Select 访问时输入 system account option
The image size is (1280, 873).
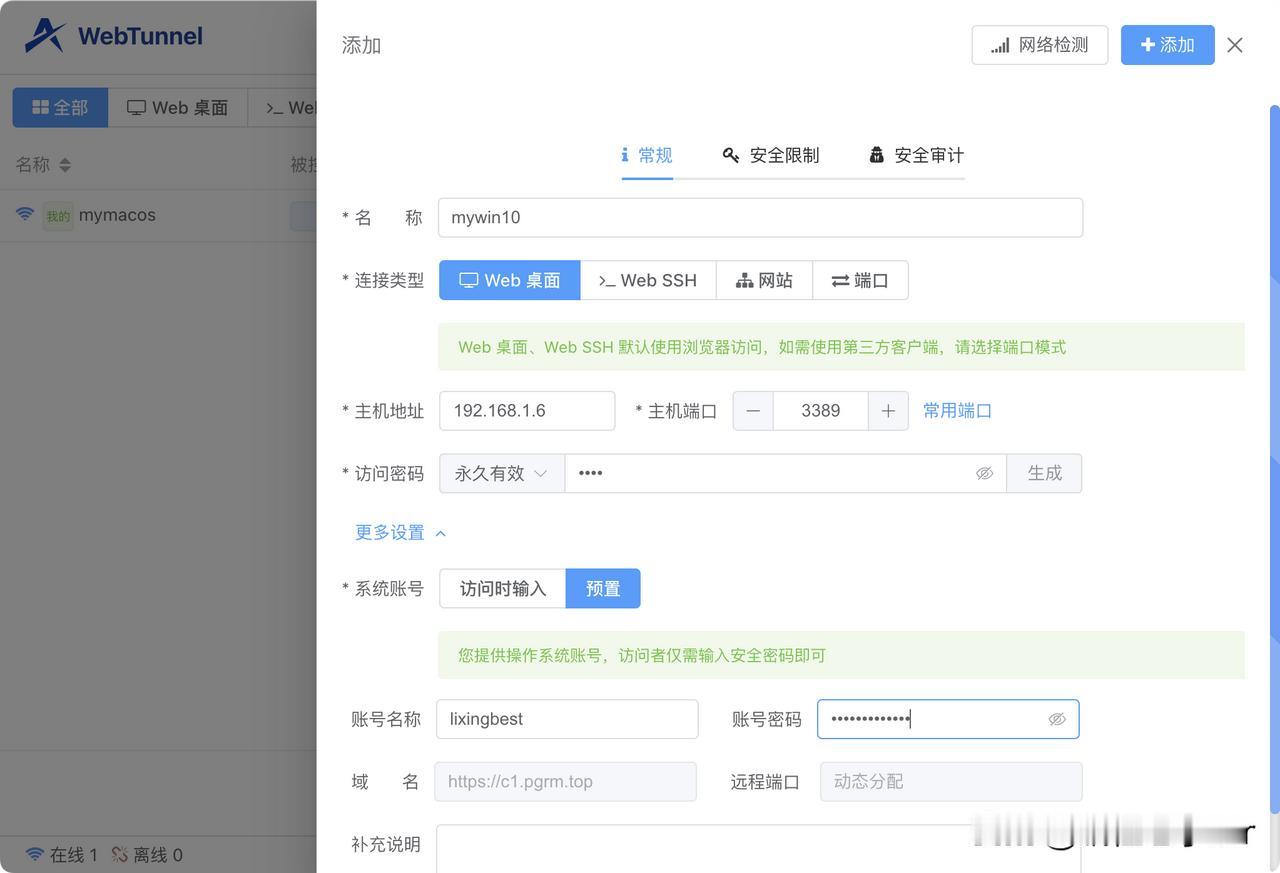tap(502, 588)
